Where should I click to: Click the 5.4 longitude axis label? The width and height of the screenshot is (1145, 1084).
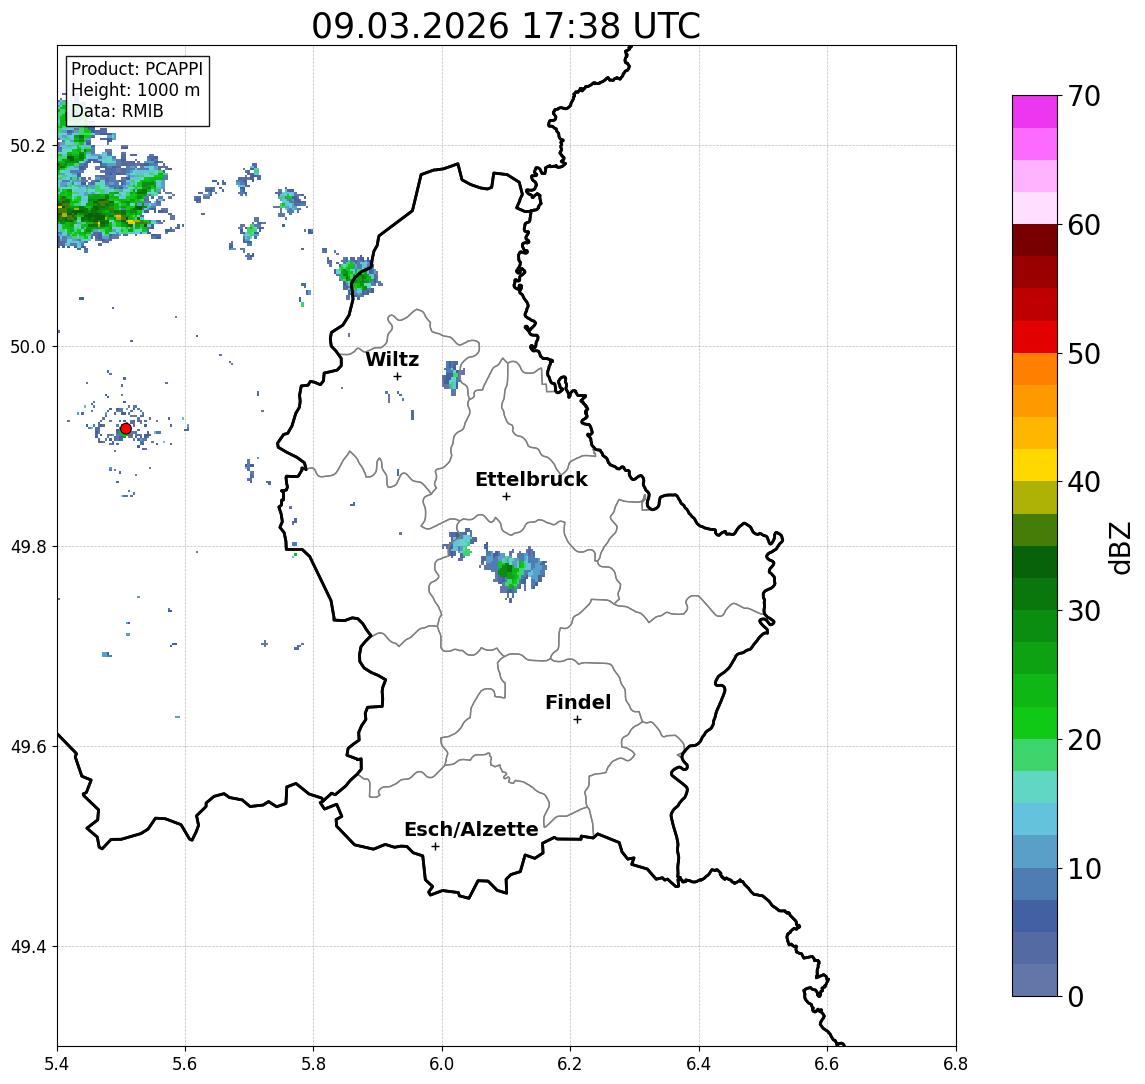(x=57, y=1064)
